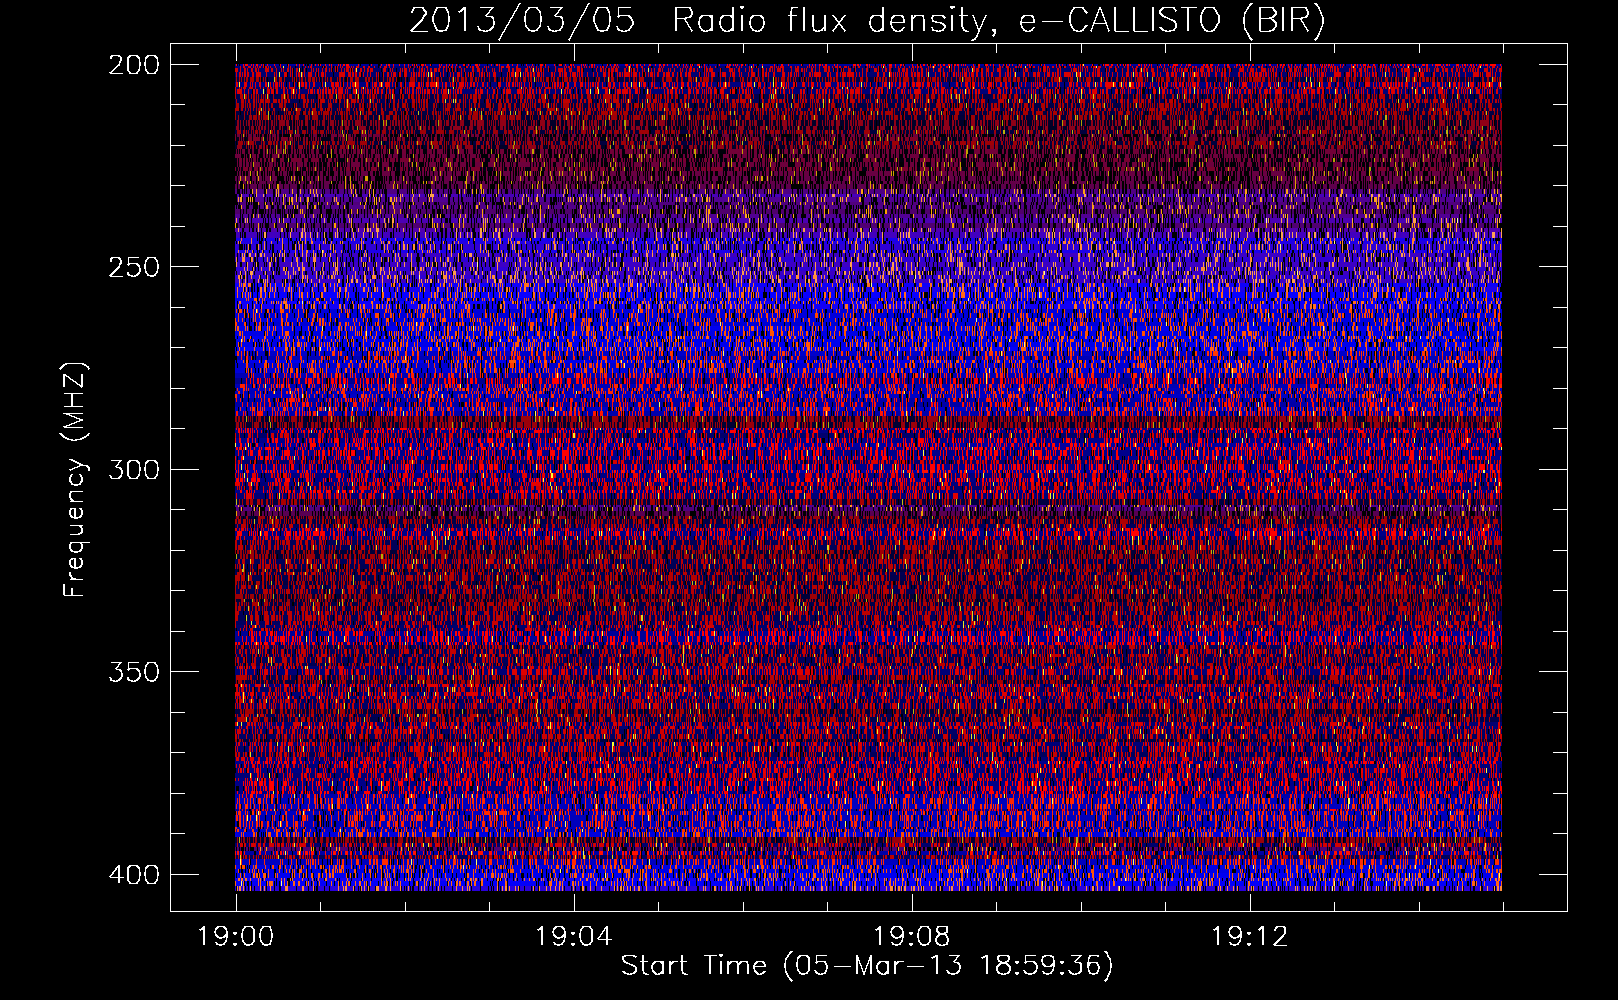
Task: Click the 19:04 time tick label
Action: pos(573,937)
